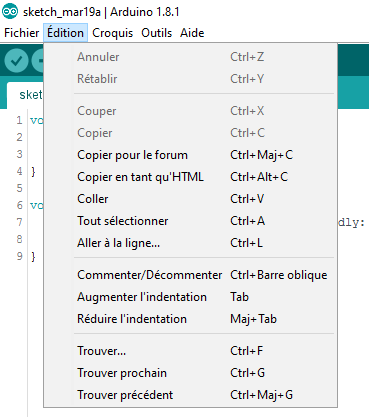This screenshot has width=369, height=417.
Task: Open the Fichier menu
Action: coord(21,33)
